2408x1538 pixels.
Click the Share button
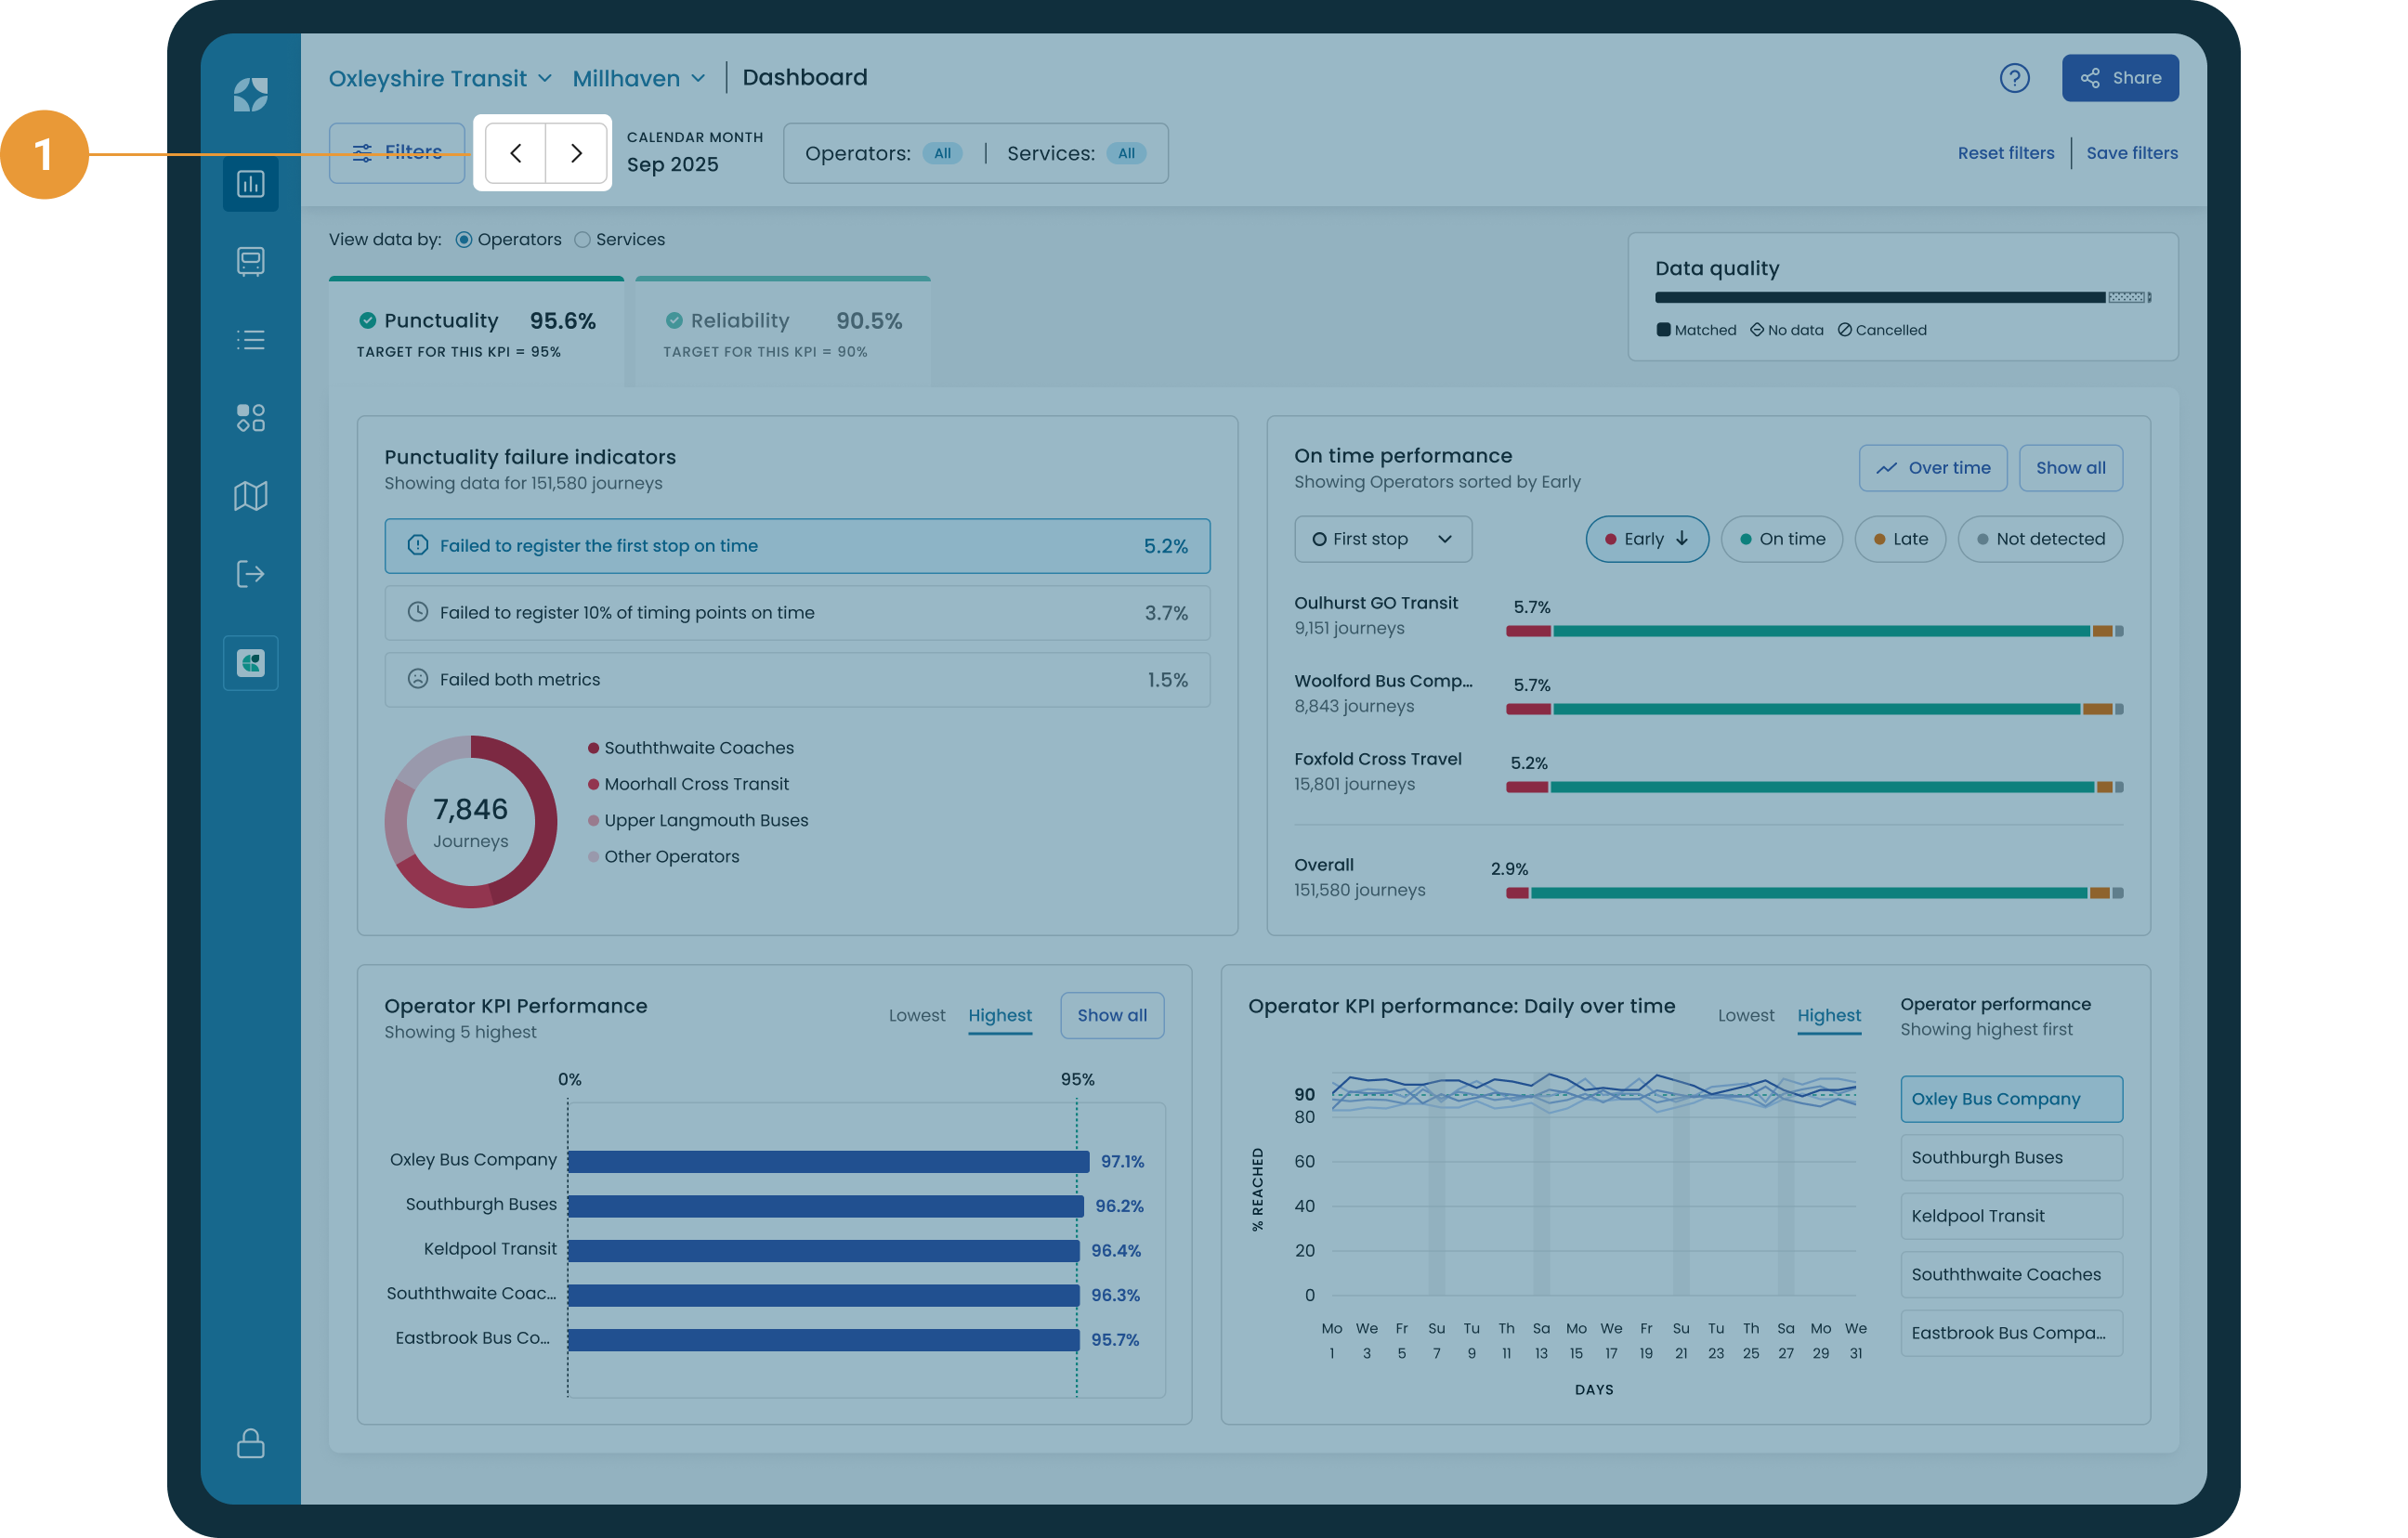2119,78
